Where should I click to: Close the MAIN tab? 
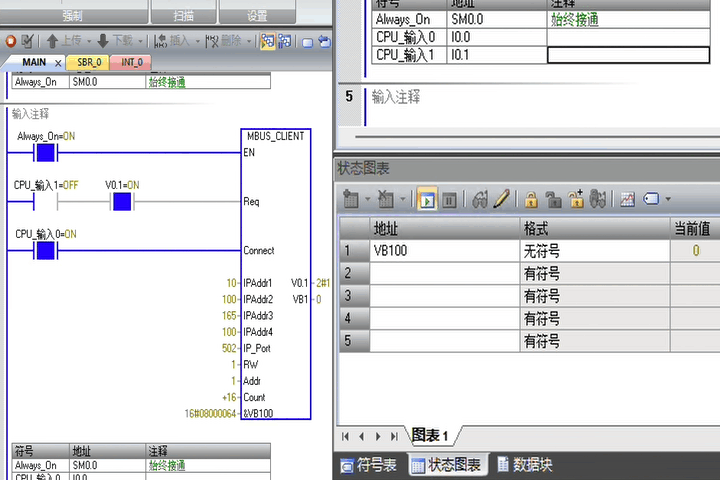tap(58, 63)
